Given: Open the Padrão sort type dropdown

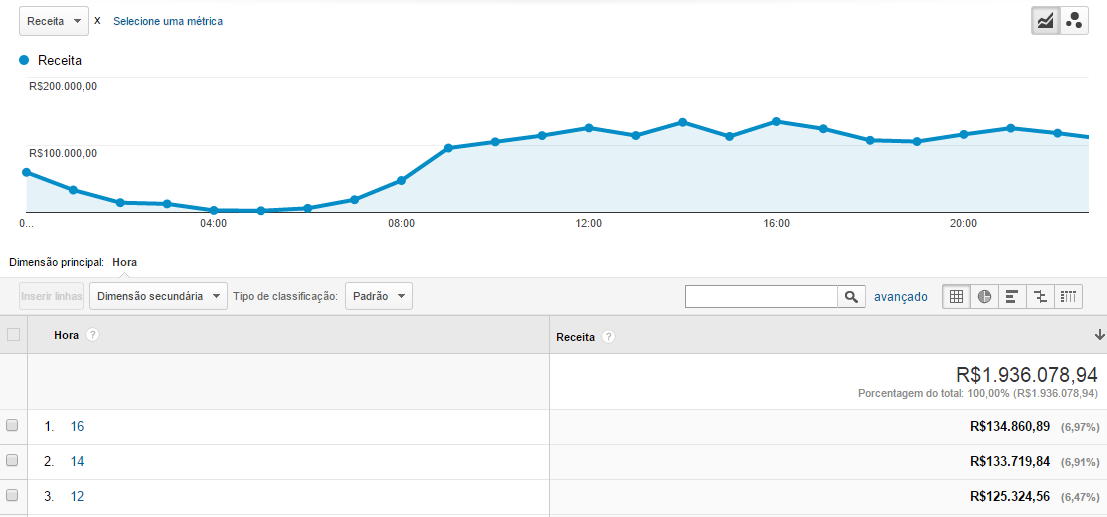Looking at the screenshot, I should [x=378, y=296].
